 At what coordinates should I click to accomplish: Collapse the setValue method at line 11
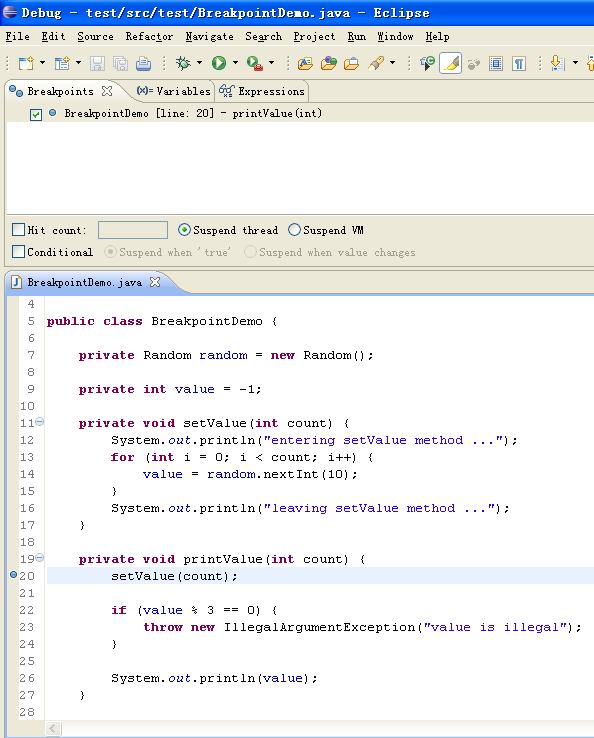[40, 422]
